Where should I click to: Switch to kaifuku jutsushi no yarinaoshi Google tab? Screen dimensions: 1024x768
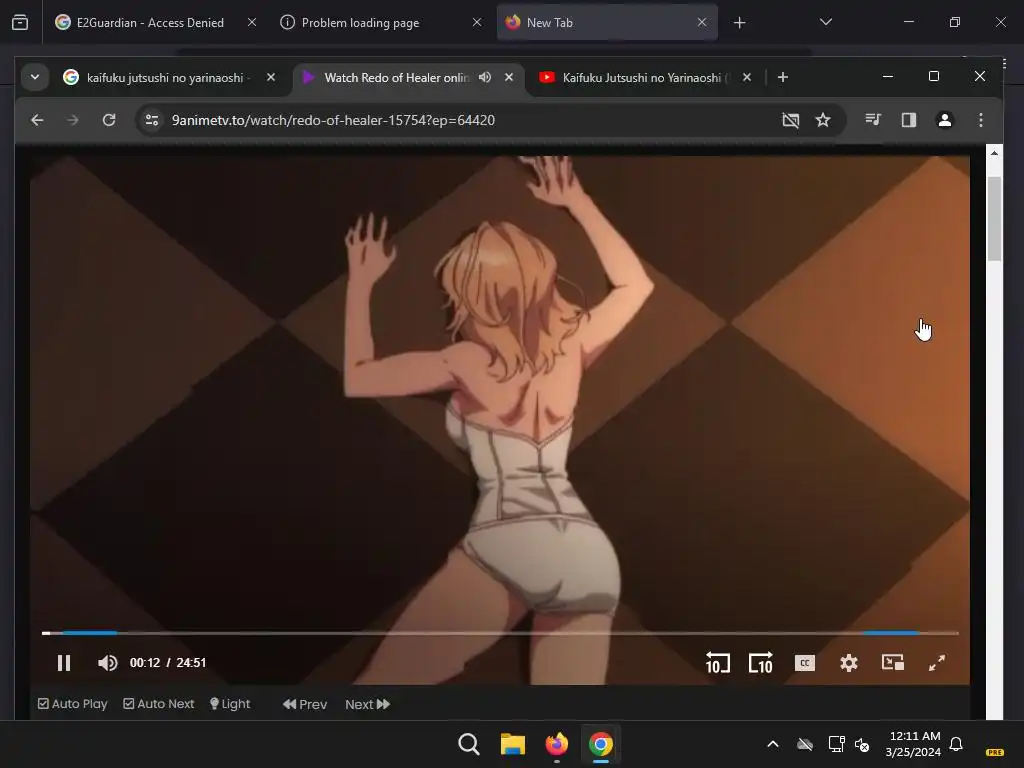pos(157,78)
